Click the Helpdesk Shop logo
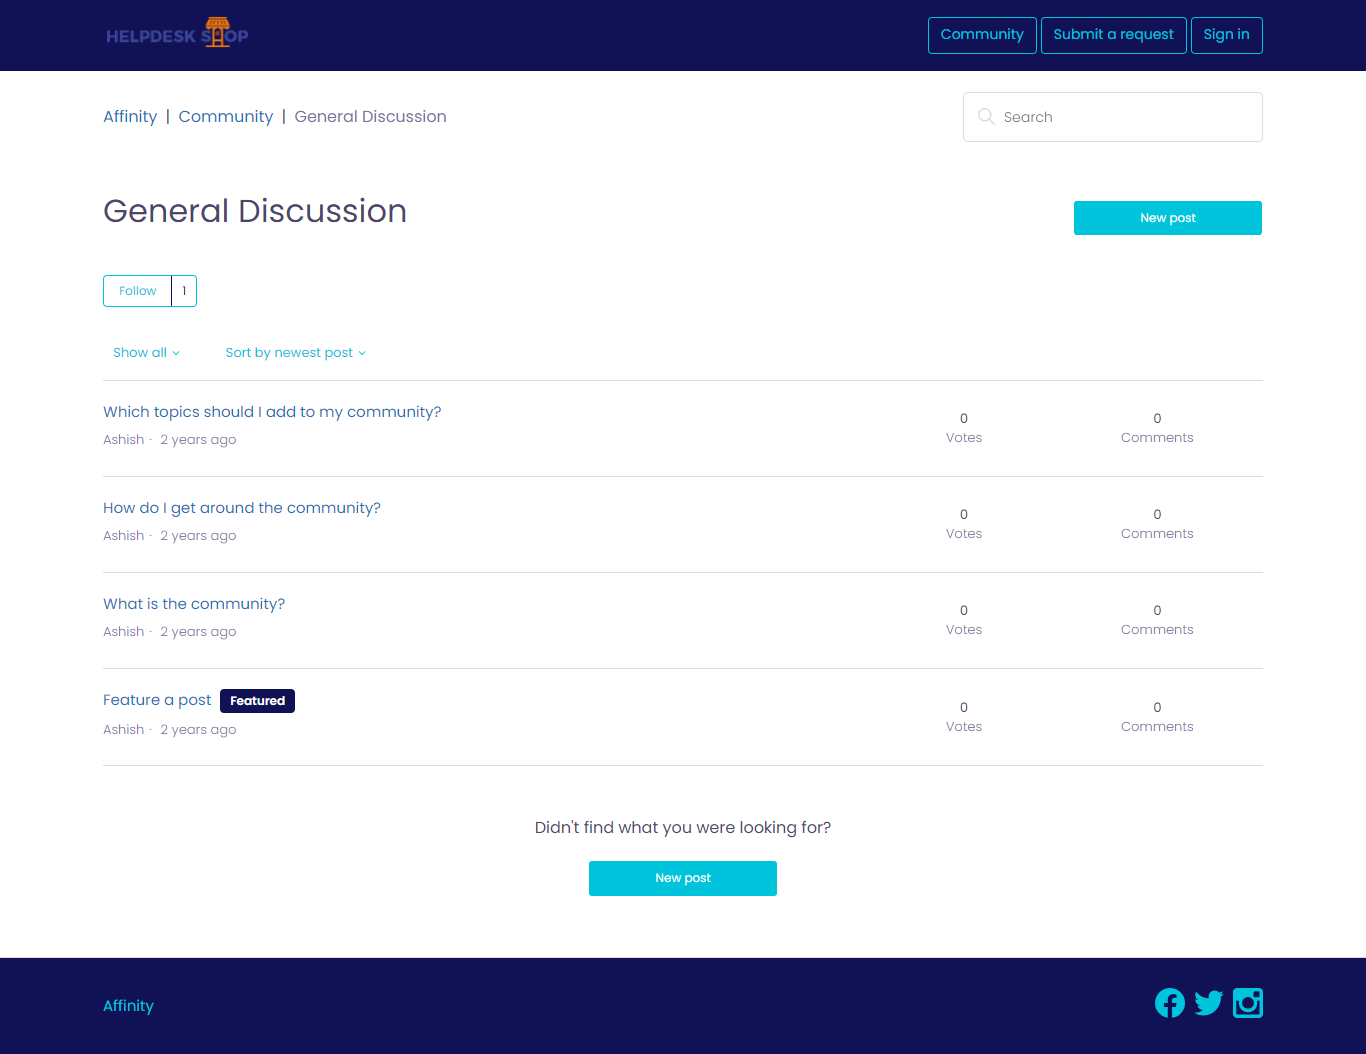Screen dimensions: 1366x1054 point(177,34)
